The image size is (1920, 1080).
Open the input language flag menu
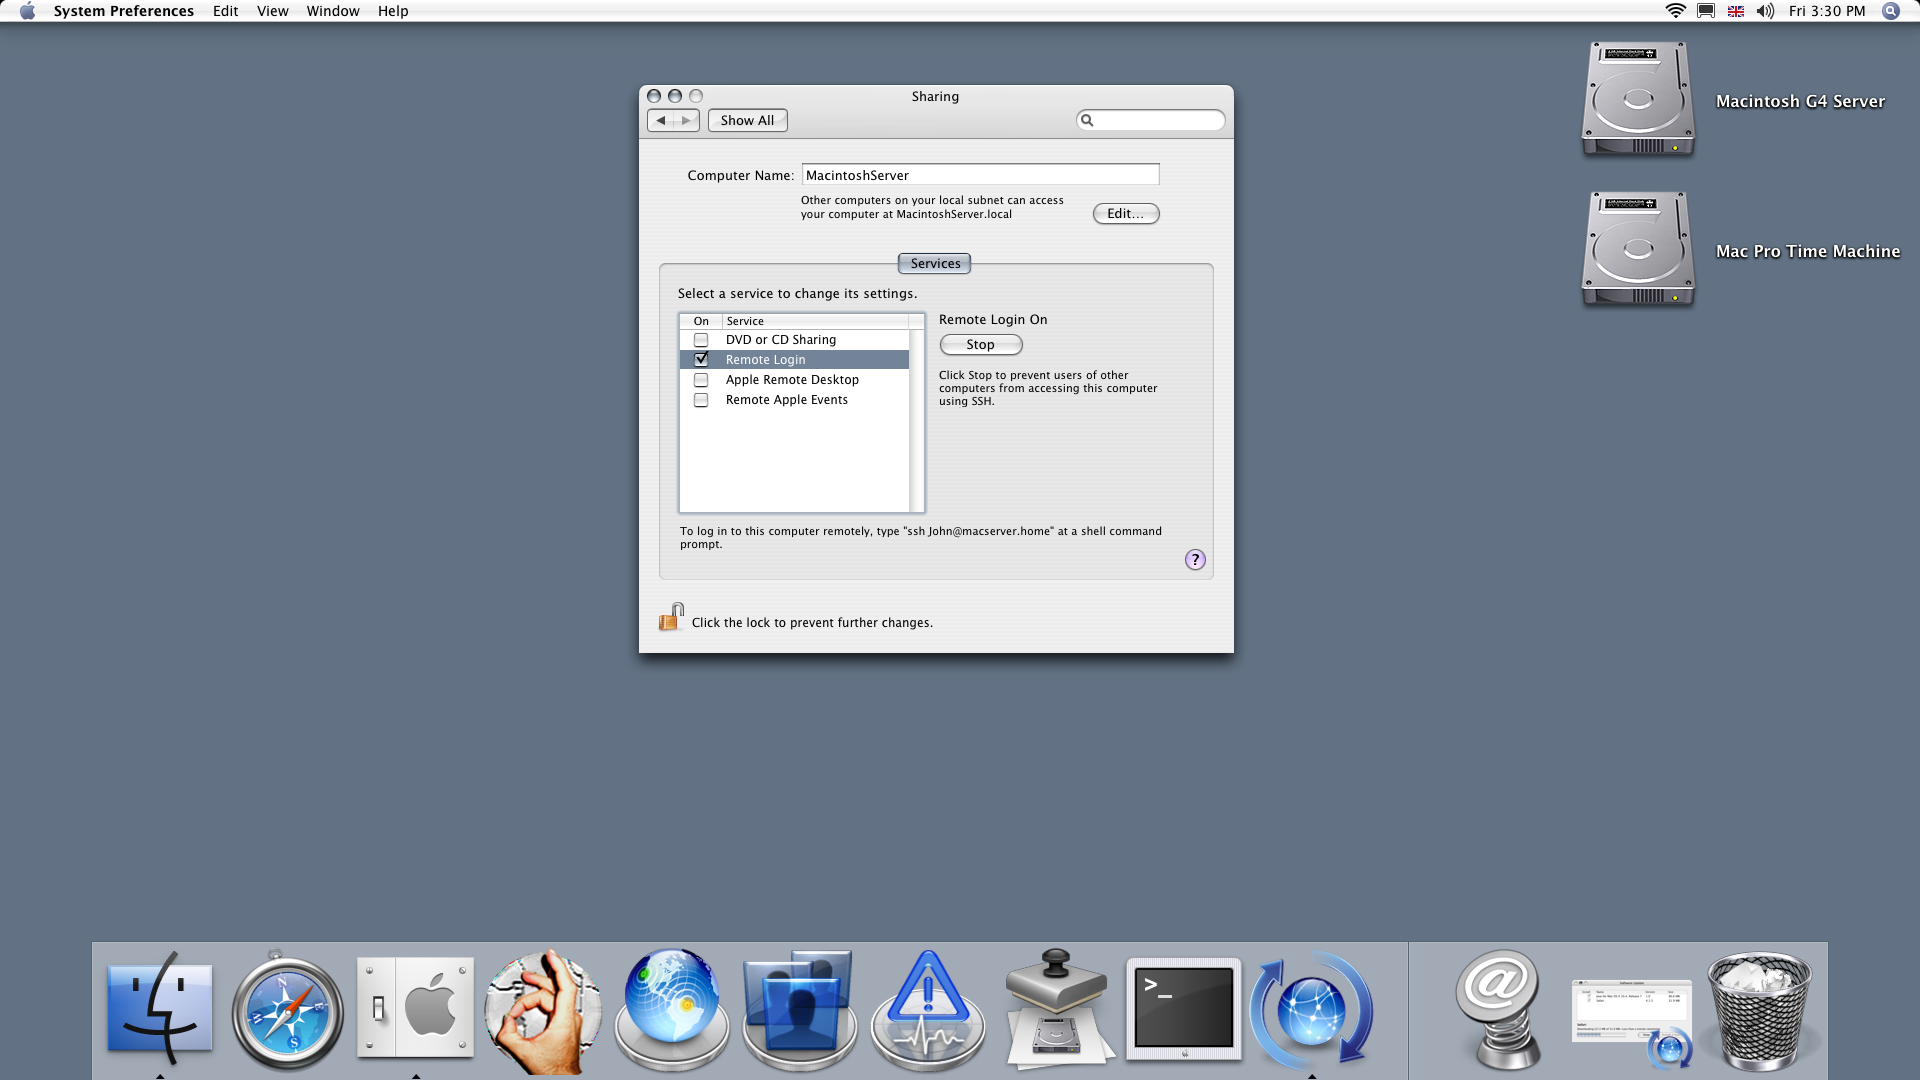(x=1736, y=11)
